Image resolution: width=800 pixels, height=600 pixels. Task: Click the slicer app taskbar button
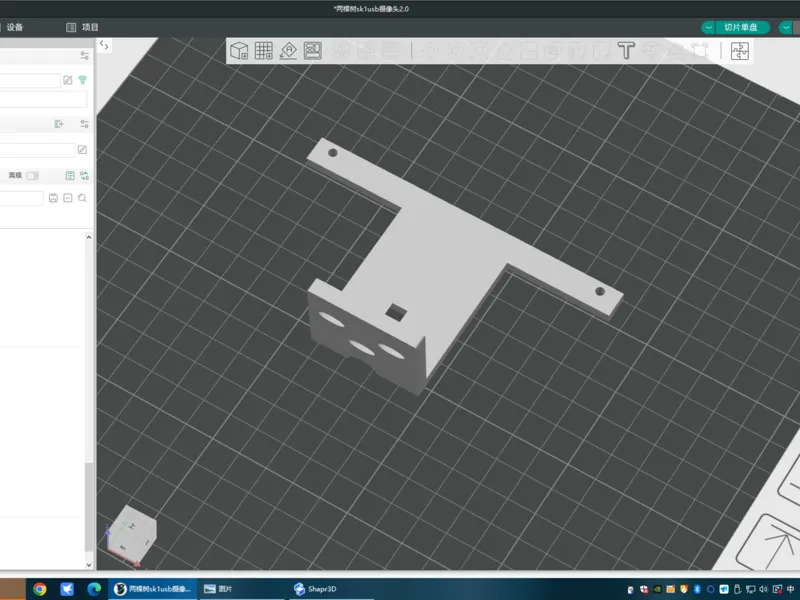[x=153, y=589]
